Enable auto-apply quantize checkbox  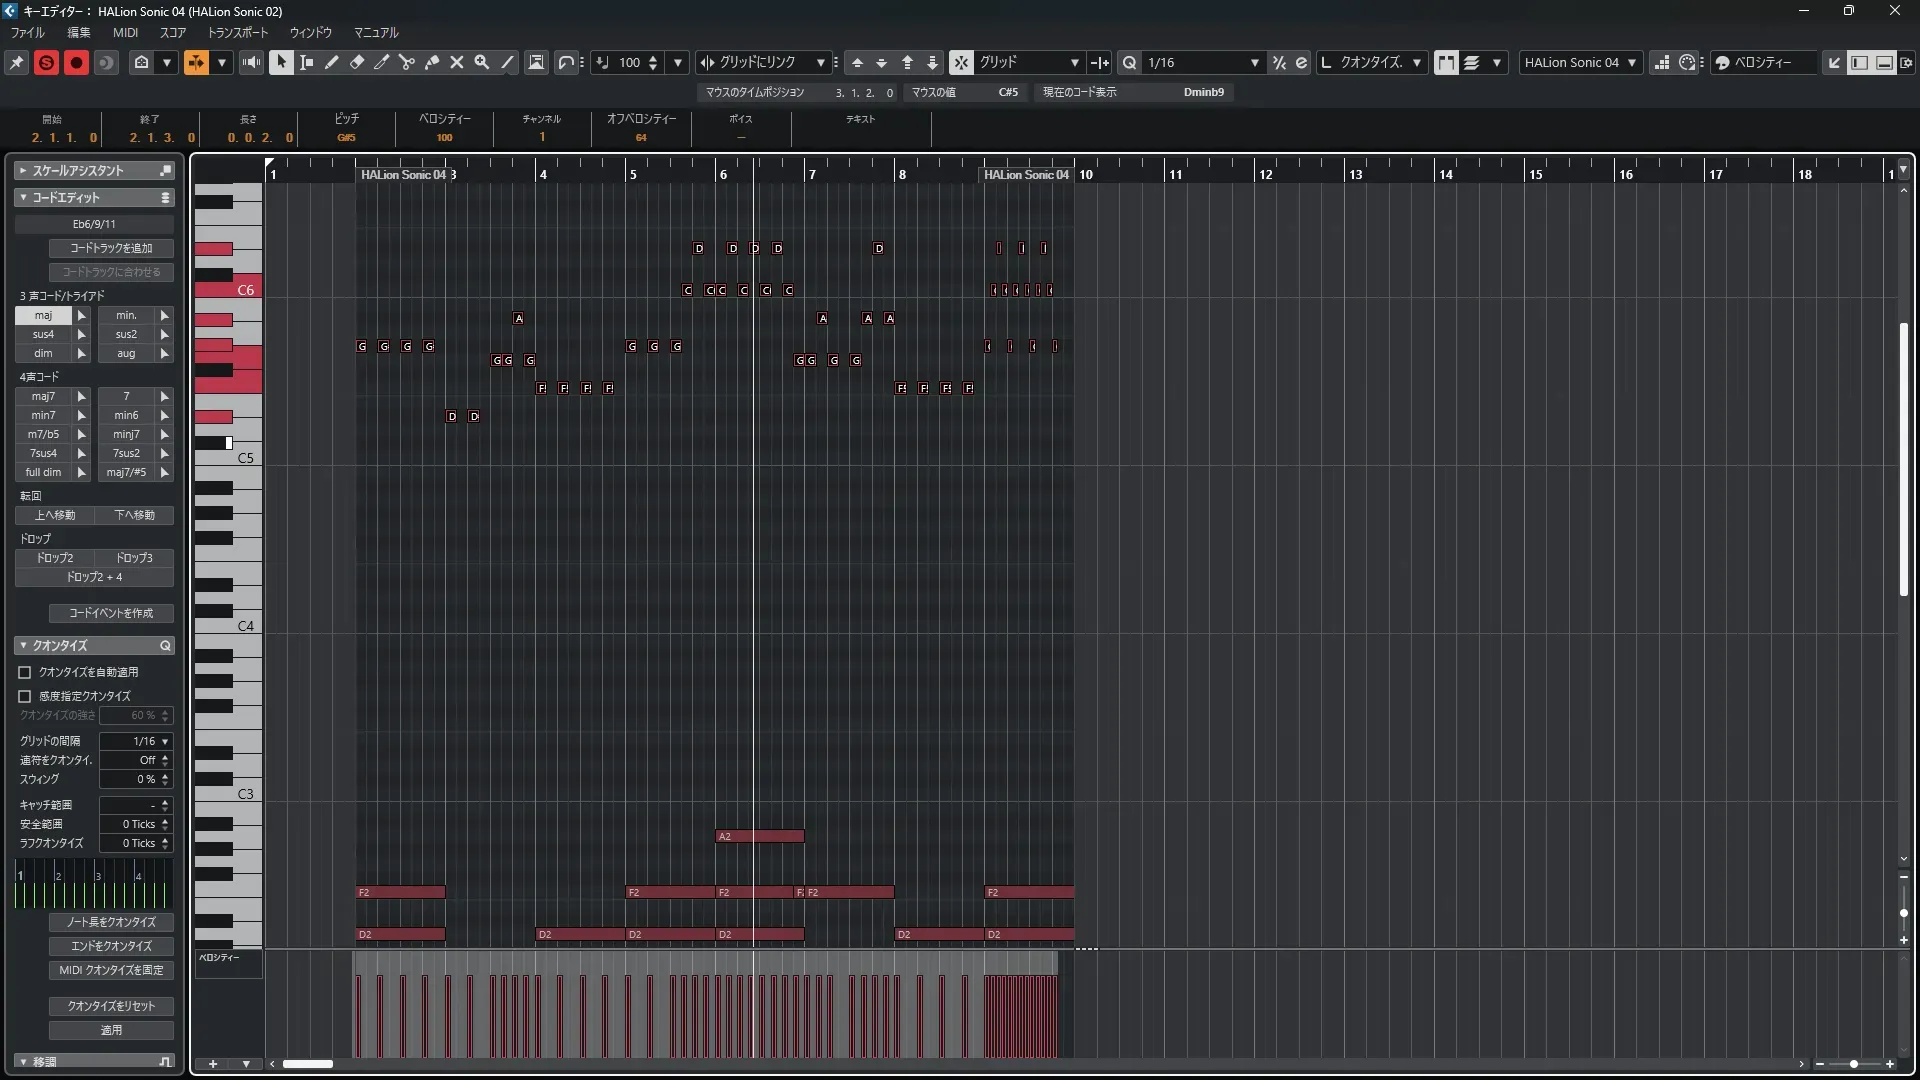click(25, 673)
